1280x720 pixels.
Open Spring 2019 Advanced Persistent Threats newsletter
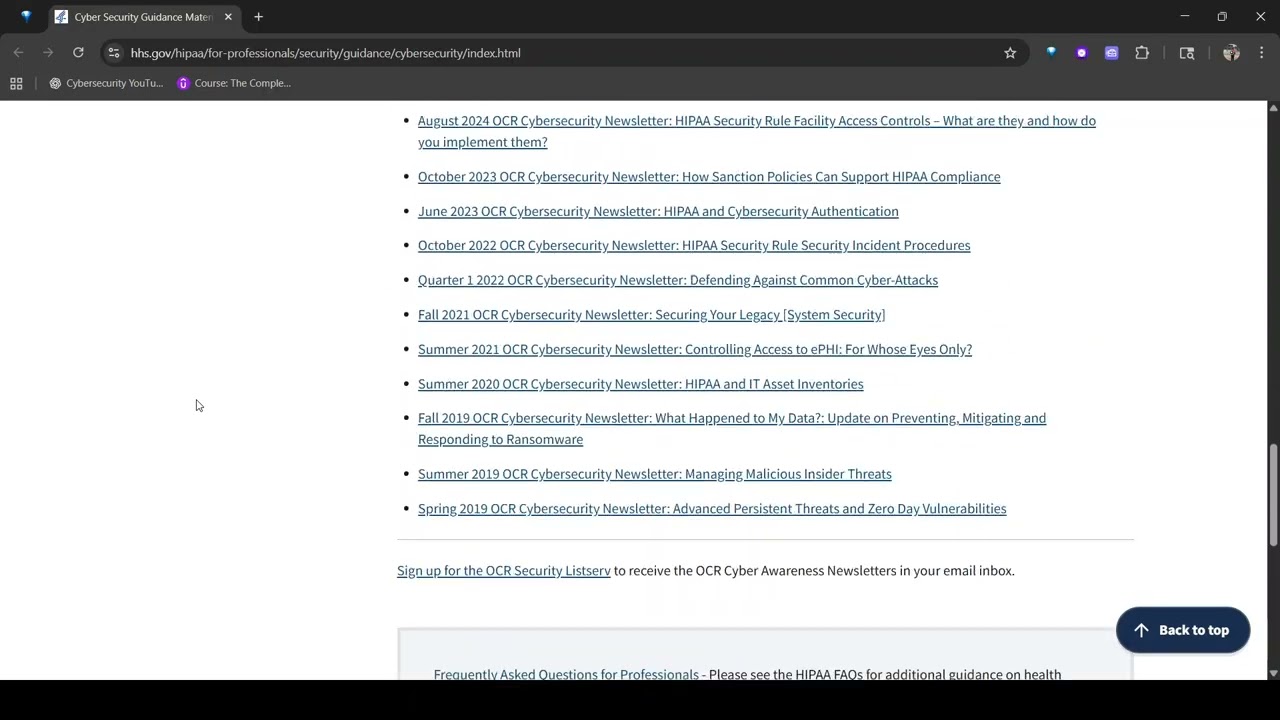[x=712, y=509]
